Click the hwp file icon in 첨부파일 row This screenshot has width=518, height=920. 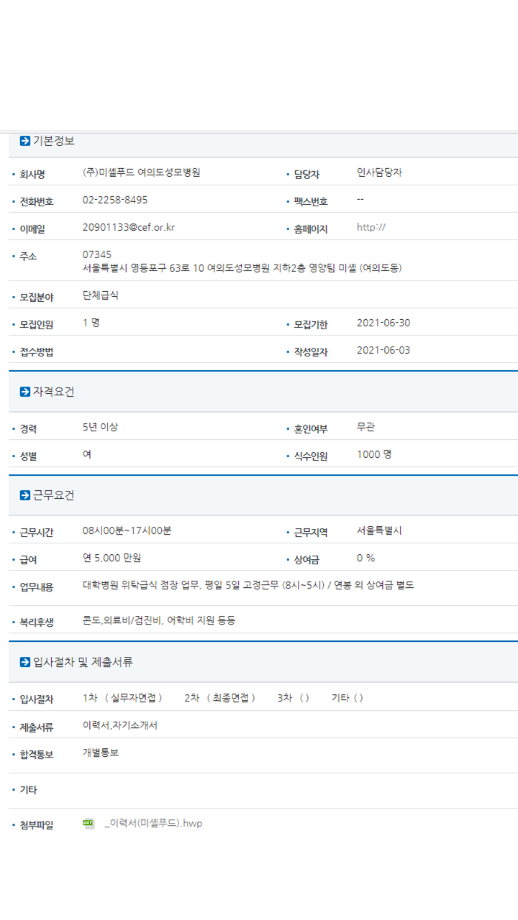[x=88, y=823]
